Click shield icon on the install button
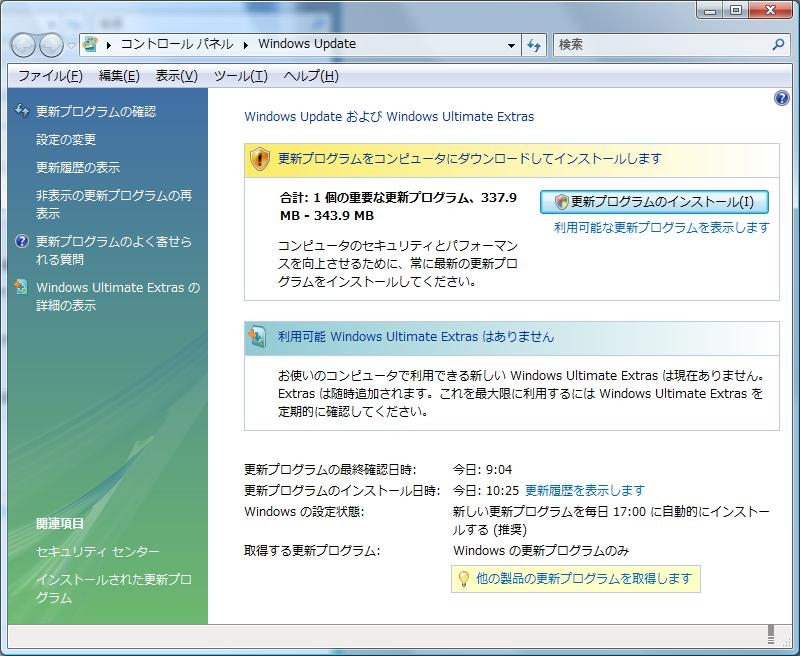The width and height of the screenshot is (800, 656). pos(562,202)
